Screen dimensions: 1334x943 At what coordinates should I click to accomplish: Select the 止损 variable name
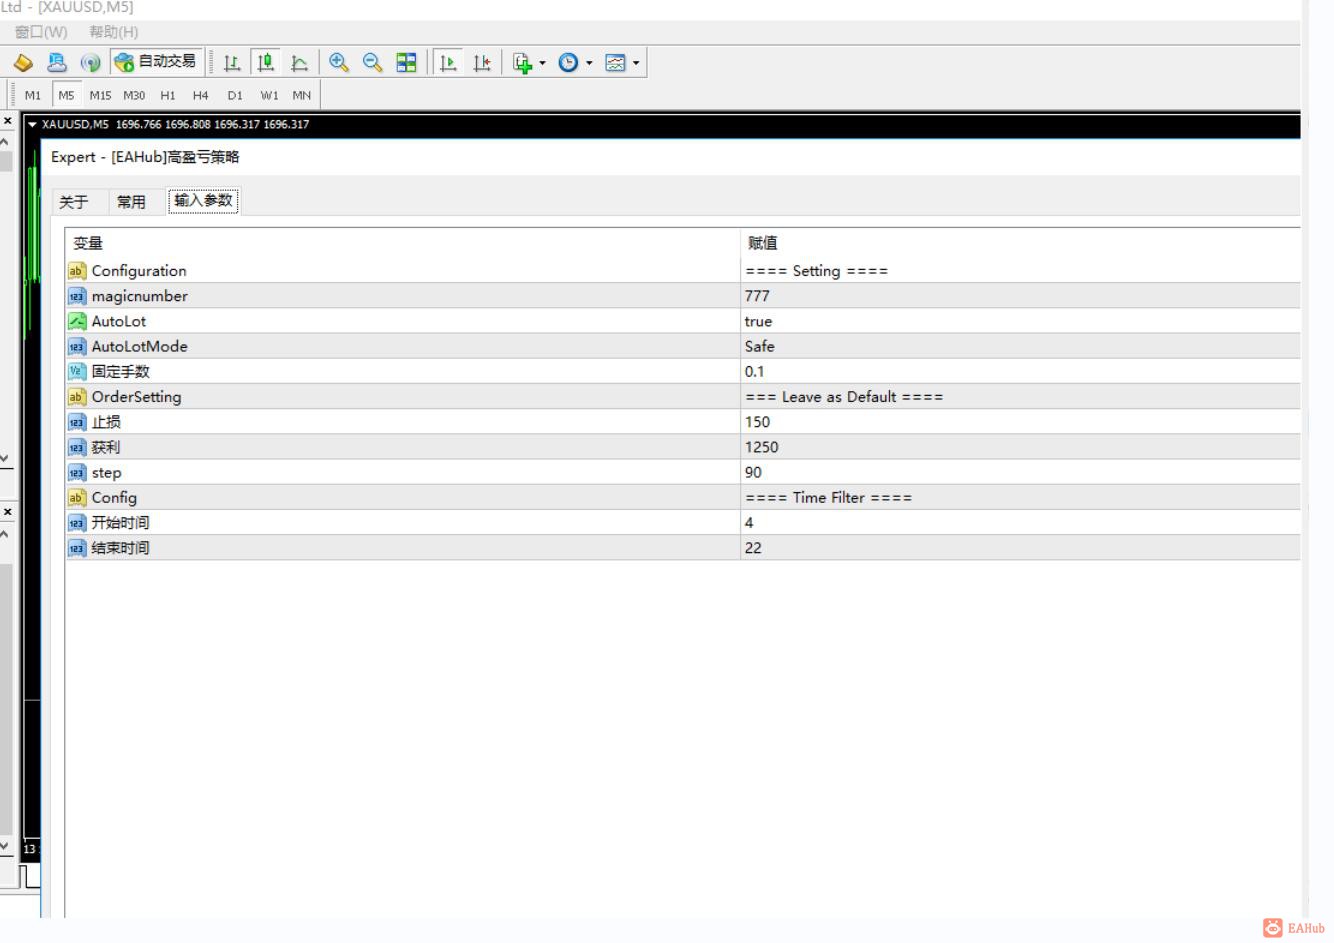[x=106, y=422]
